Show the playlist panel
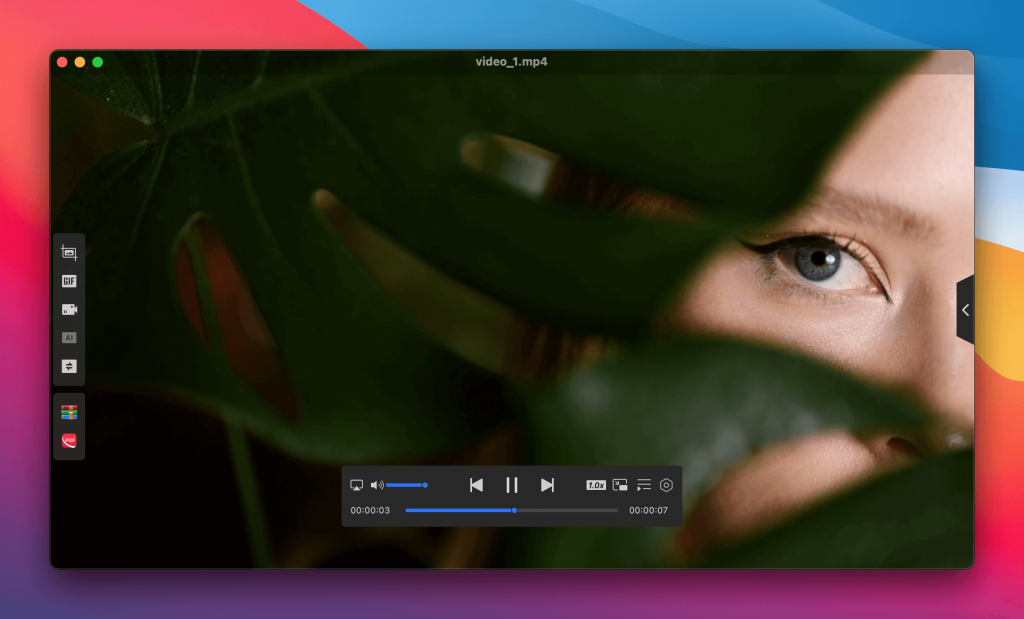1024x619 pixels. coord(644,485)
